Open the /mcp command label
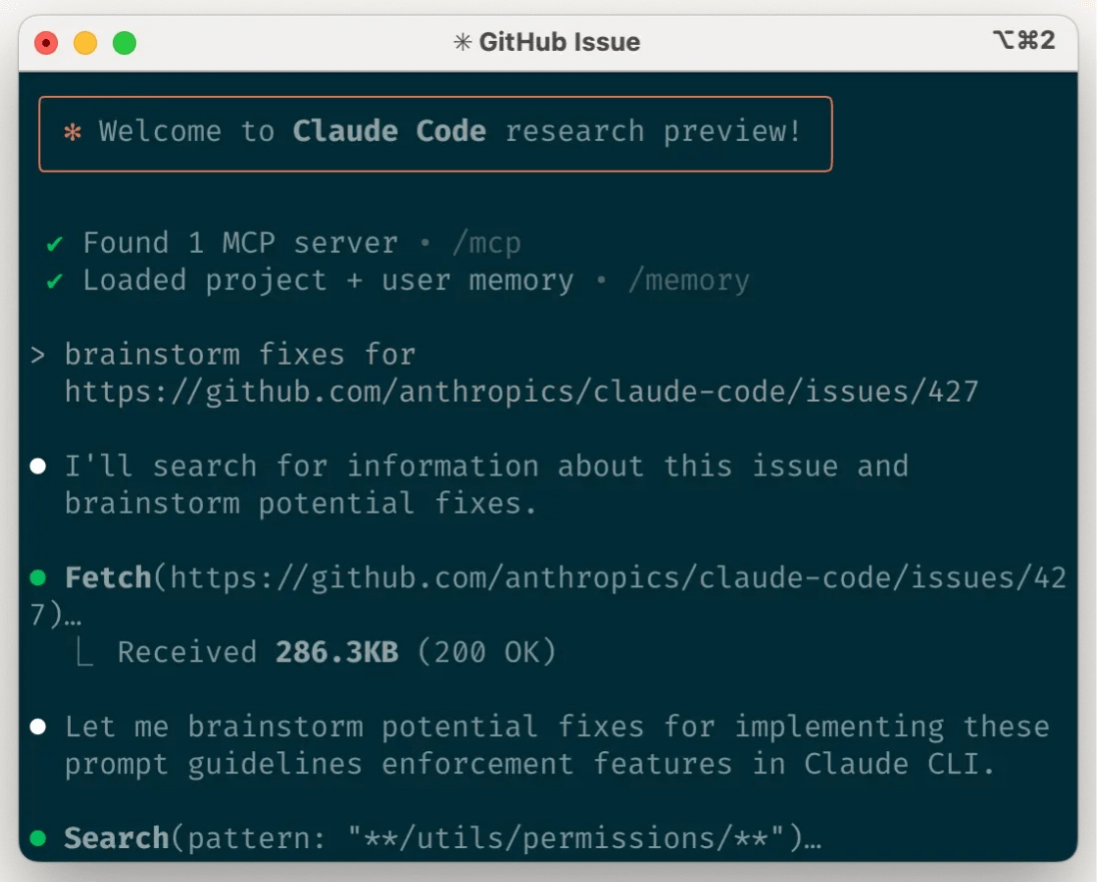Viewport: 1097px width, 882px height. pos(491,242)
